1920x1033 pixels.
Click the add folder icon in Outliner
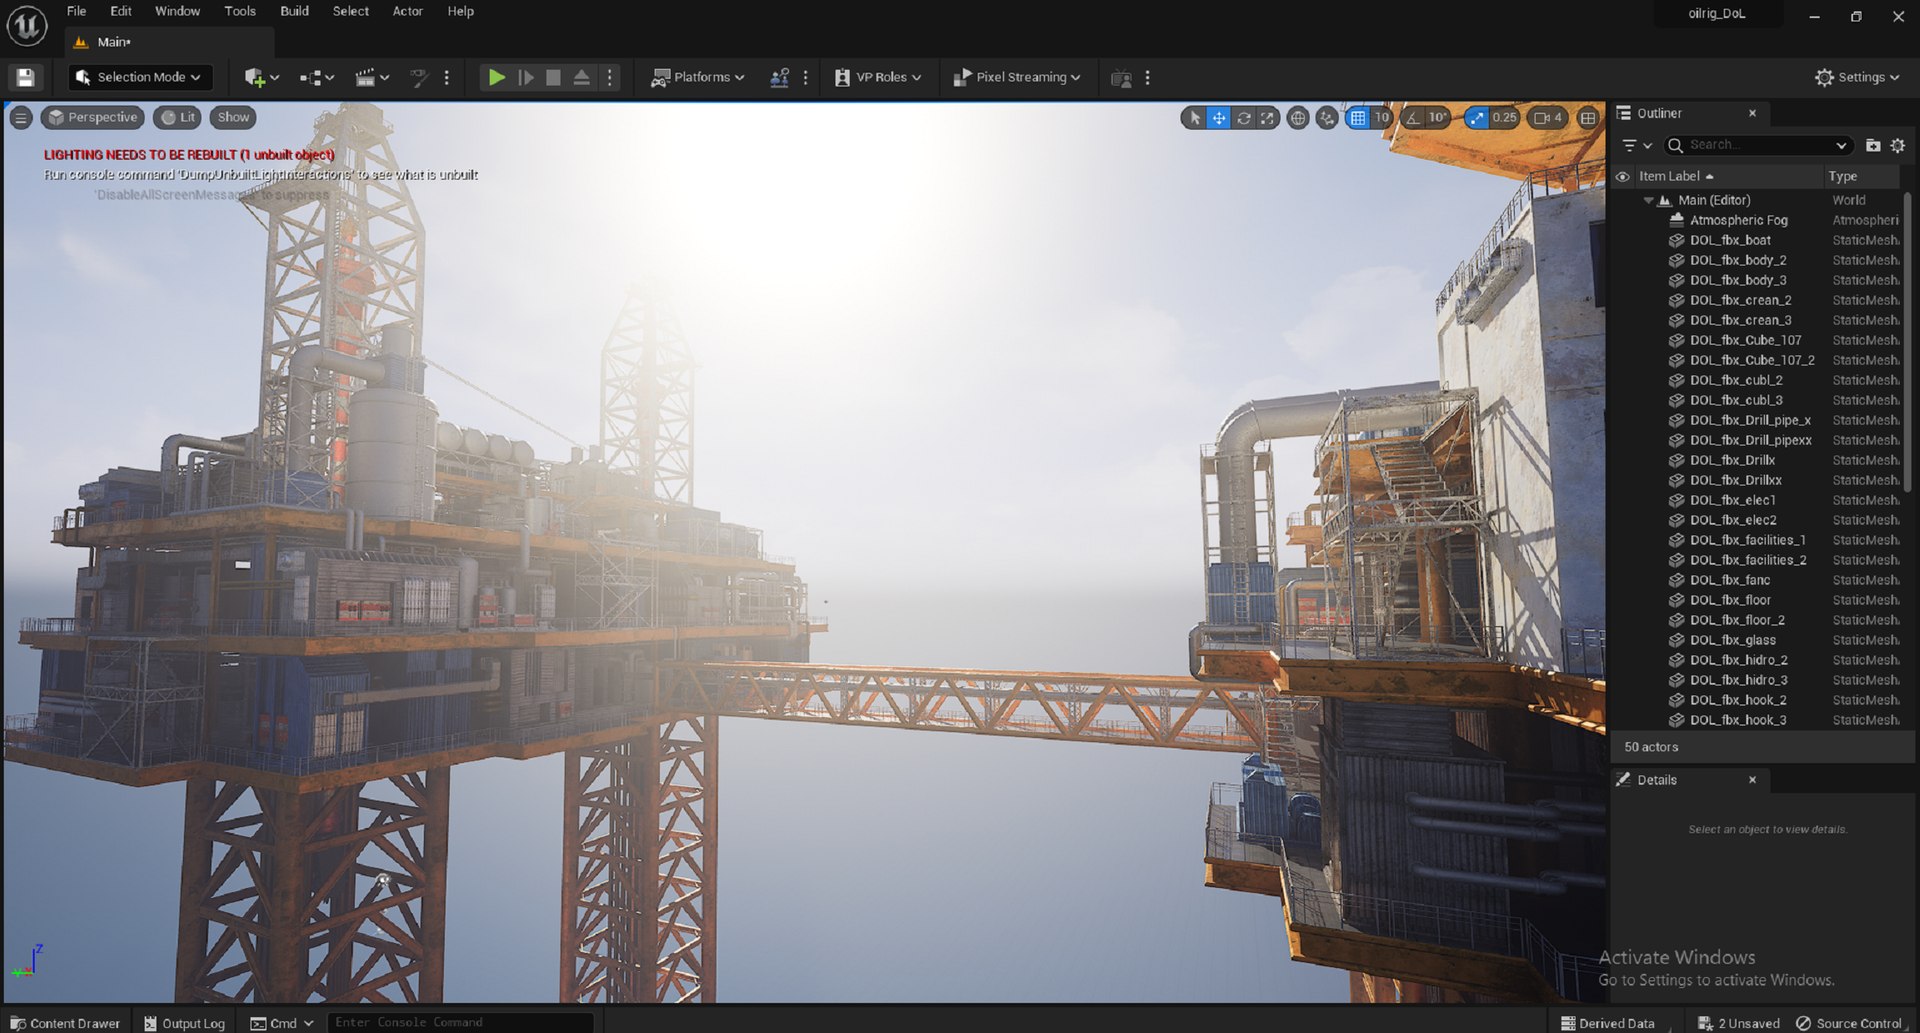(1873, 145)
